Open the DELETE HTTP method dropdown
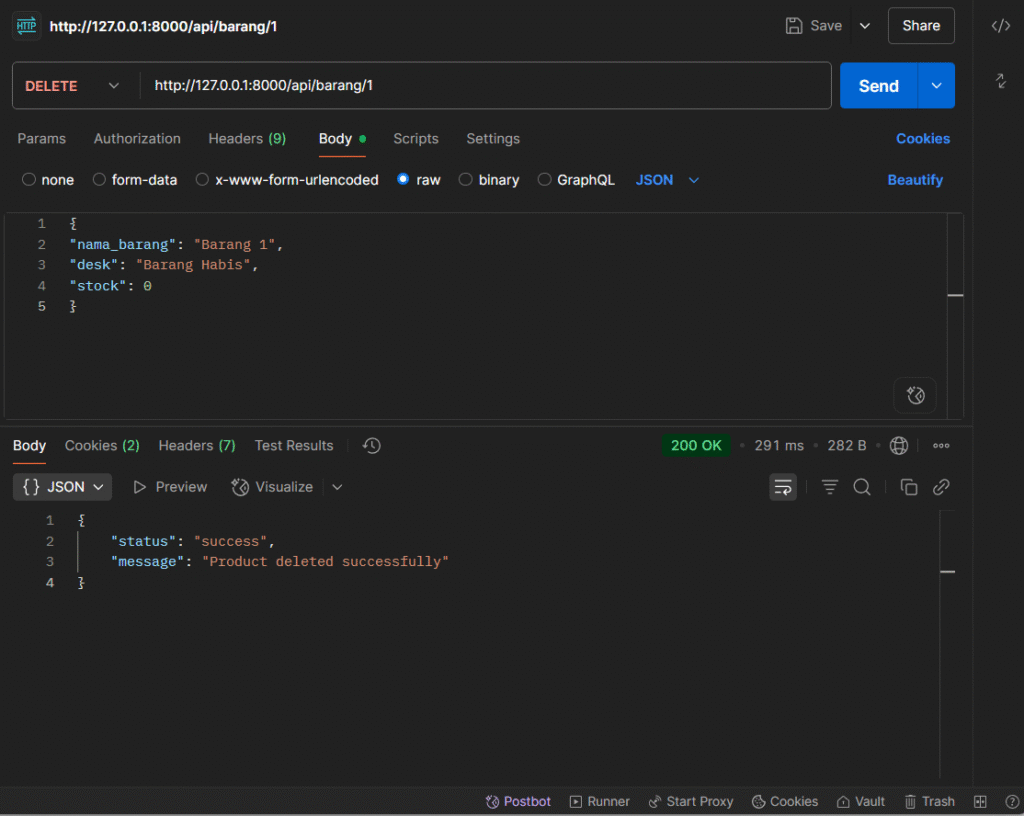 73,86
